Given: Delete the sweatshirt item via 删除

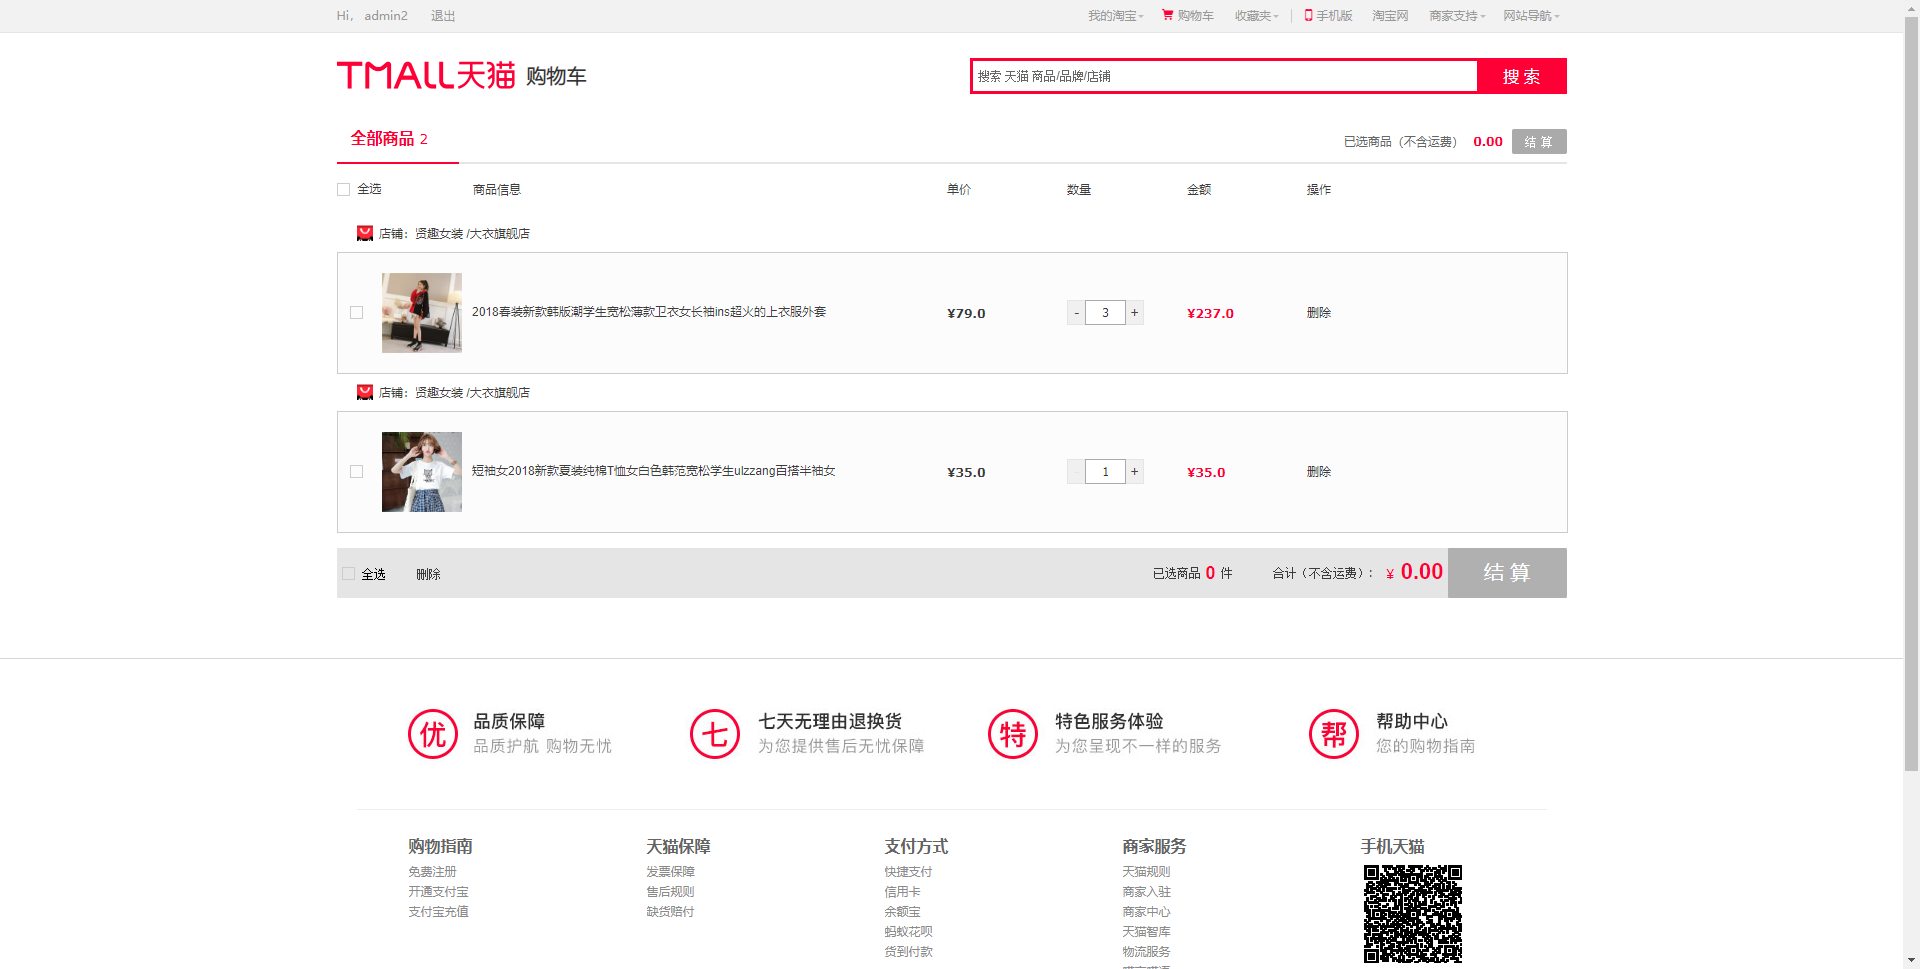Looking at the screenshot, I should (x=1319, y=312).
